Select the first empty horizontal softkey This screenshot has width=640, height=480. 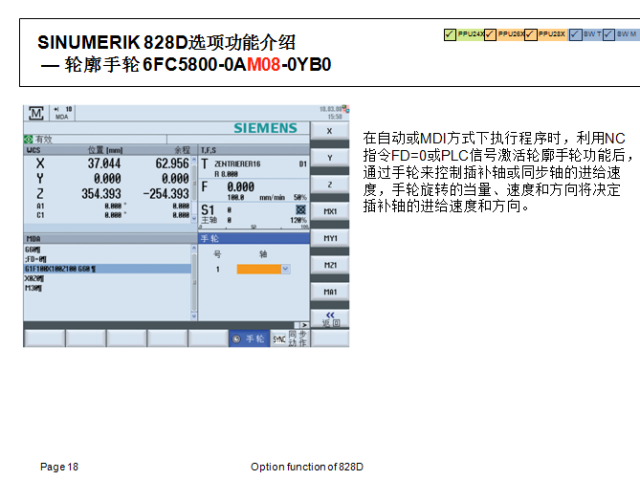(44, 339)
